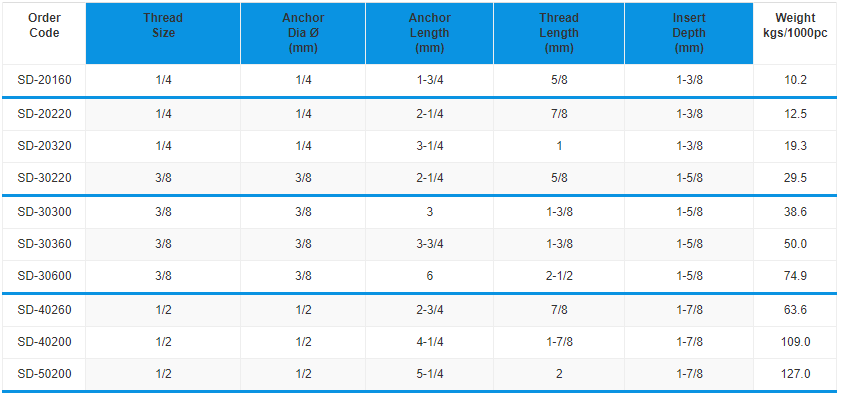Select order code SD-30600

(x=44, y=276)
